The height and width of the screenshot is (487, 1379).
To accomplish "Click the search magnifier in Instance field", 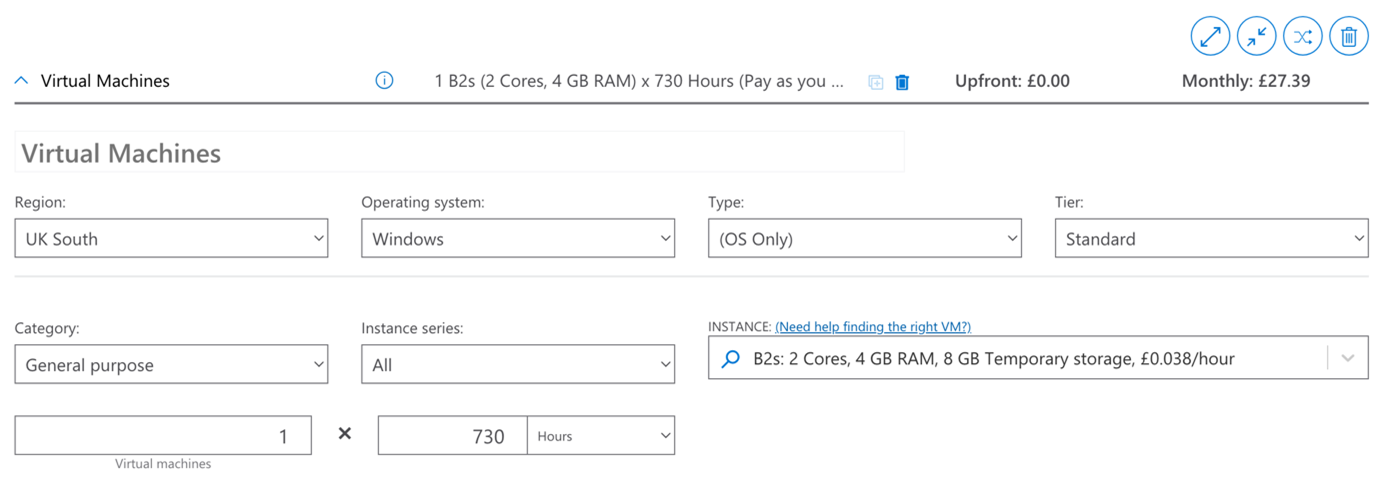I will 731,358.
